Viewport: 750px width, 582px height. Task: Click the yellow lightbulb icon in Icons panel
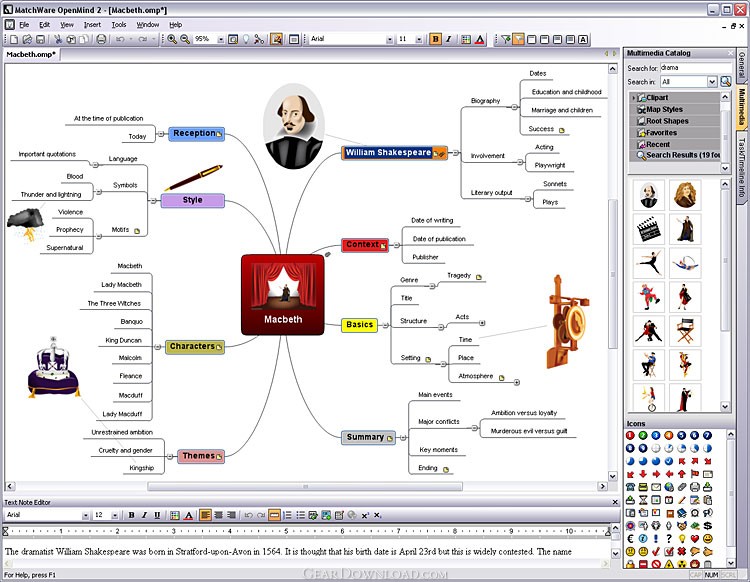point(682,538)
